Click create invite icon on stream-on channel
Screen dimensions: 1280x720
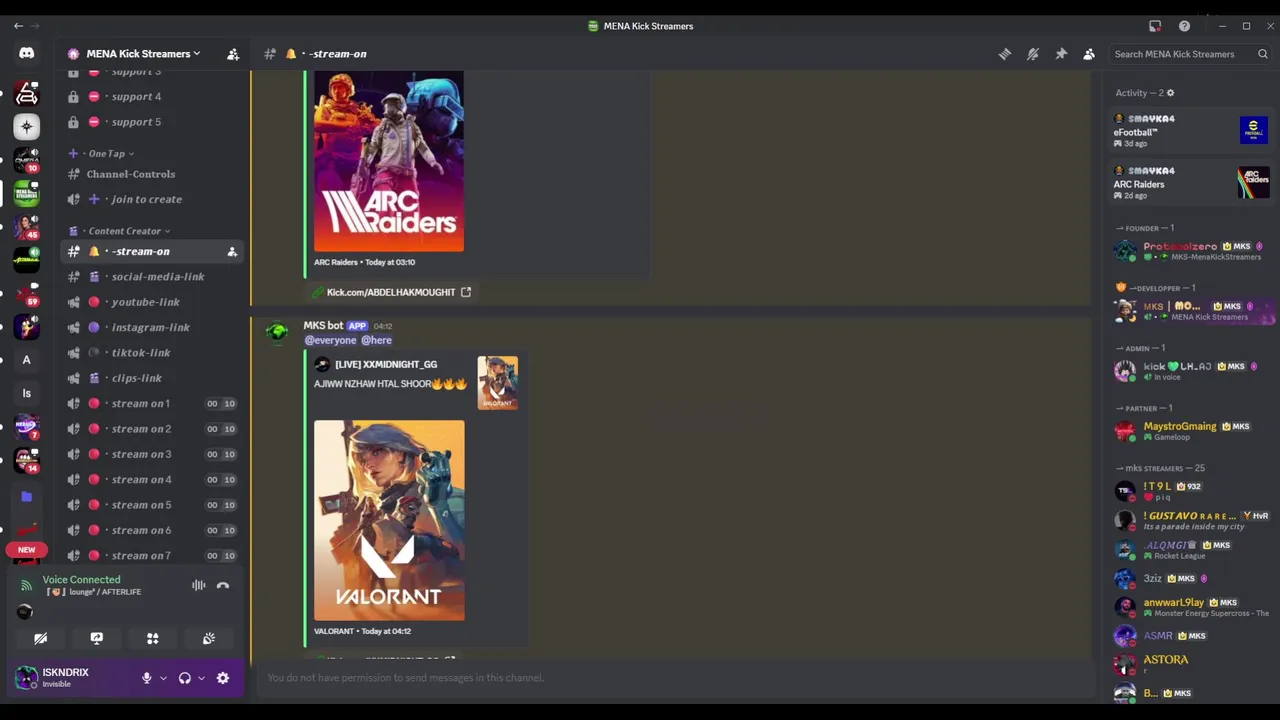(232, 252)
